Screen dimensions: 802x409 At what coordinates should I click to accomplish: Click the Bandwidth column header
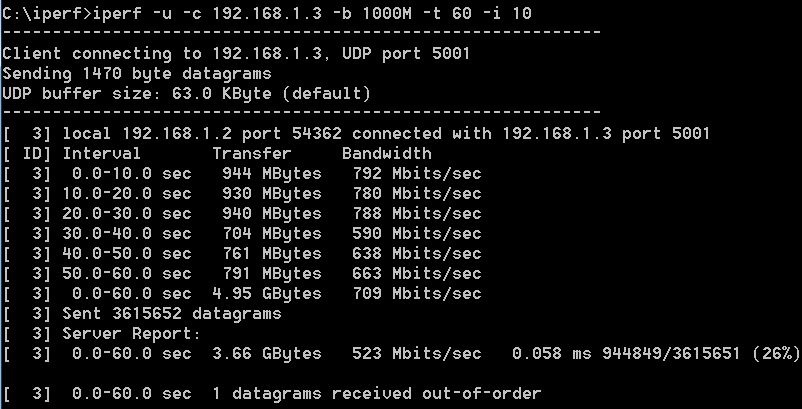[x=387, y=153]
